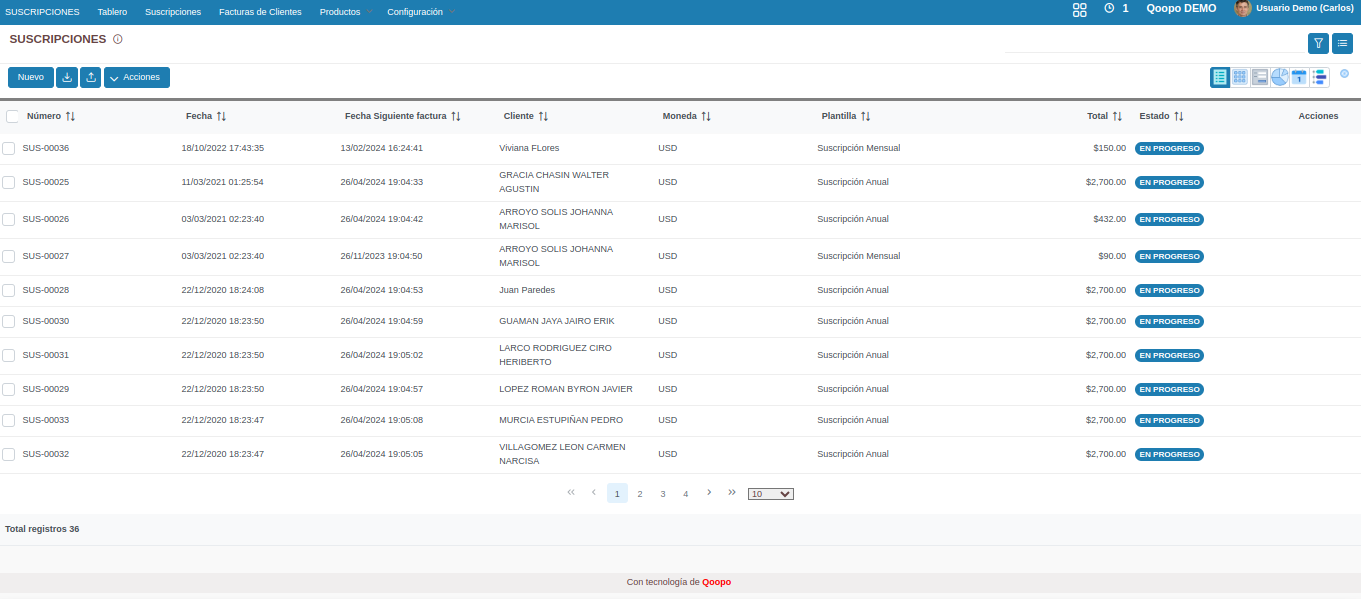Select the kanban grid view icon
This screenshot has height=599, width=1361.
[1240, 77]
